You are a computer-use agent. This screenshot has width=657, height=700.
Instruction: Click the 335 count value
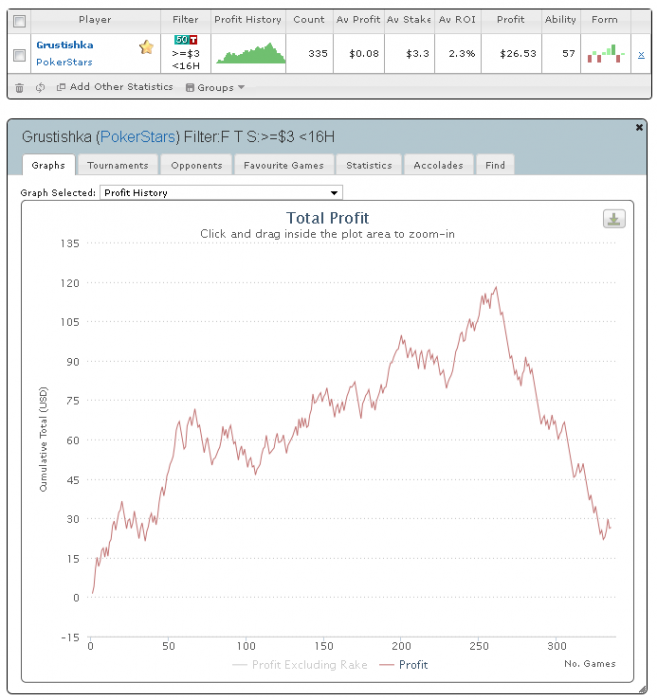(x=318, y=54)
